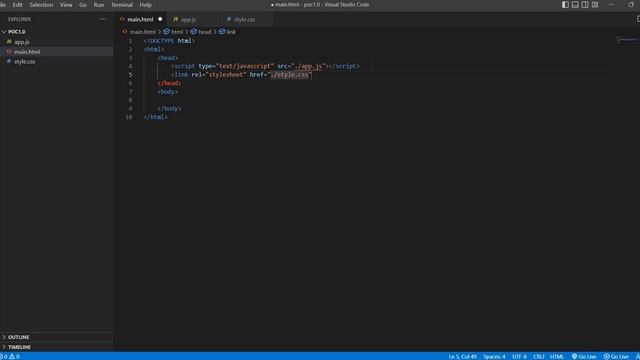
Task: Click the DOCTYPE html line
Action: [169, 41]
